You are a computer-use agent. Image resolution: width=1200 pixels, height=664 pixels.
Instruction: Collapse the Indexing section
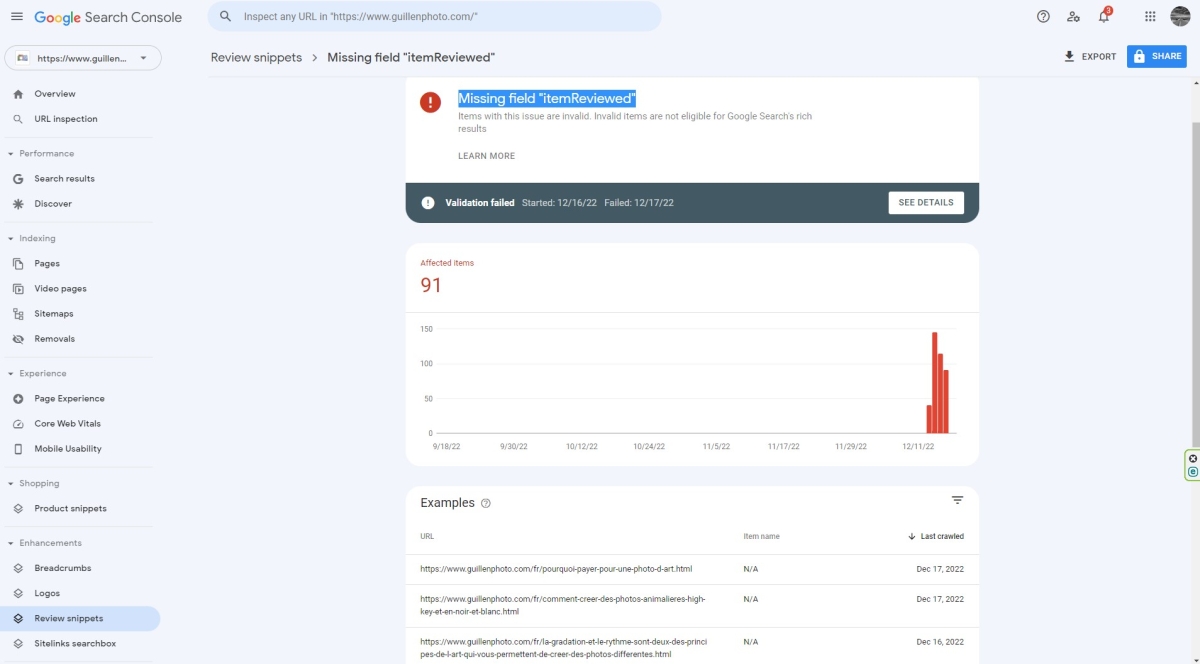[11, 239]
